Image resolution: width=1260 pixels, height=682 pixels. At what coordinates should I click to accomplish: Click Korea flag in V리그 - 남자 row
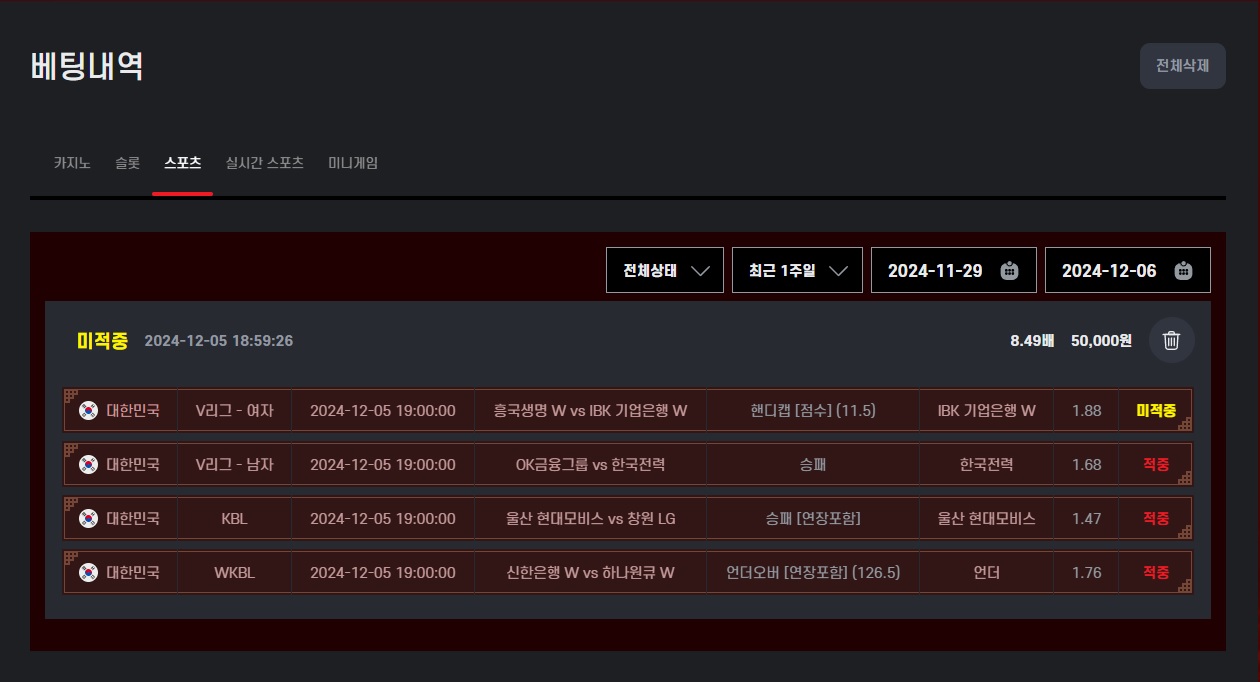point(89,464)
